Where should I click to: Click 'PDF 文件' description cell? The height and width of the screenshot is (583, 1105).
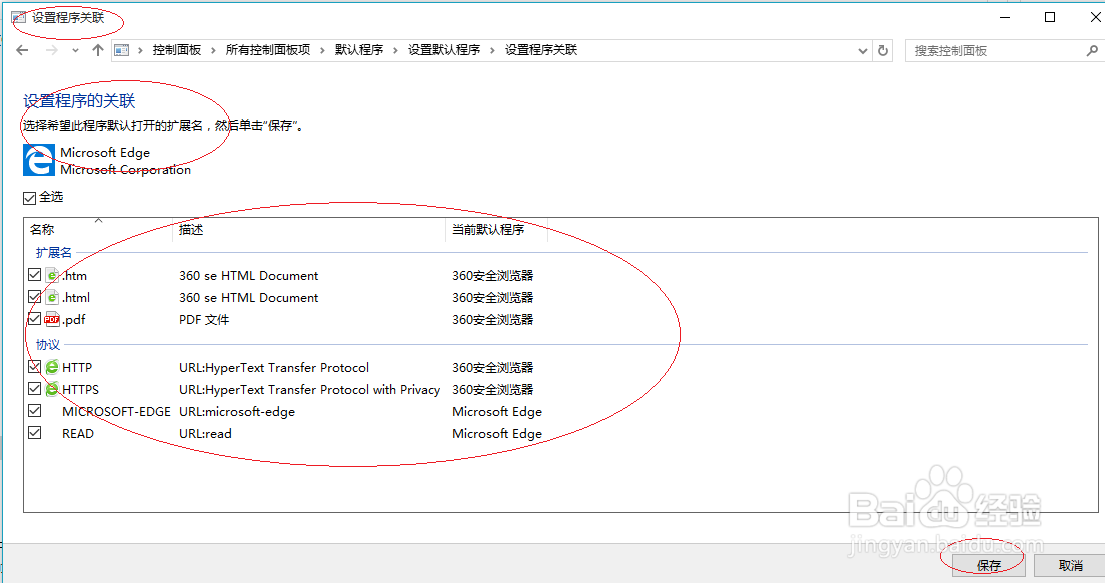coord(204,320)
